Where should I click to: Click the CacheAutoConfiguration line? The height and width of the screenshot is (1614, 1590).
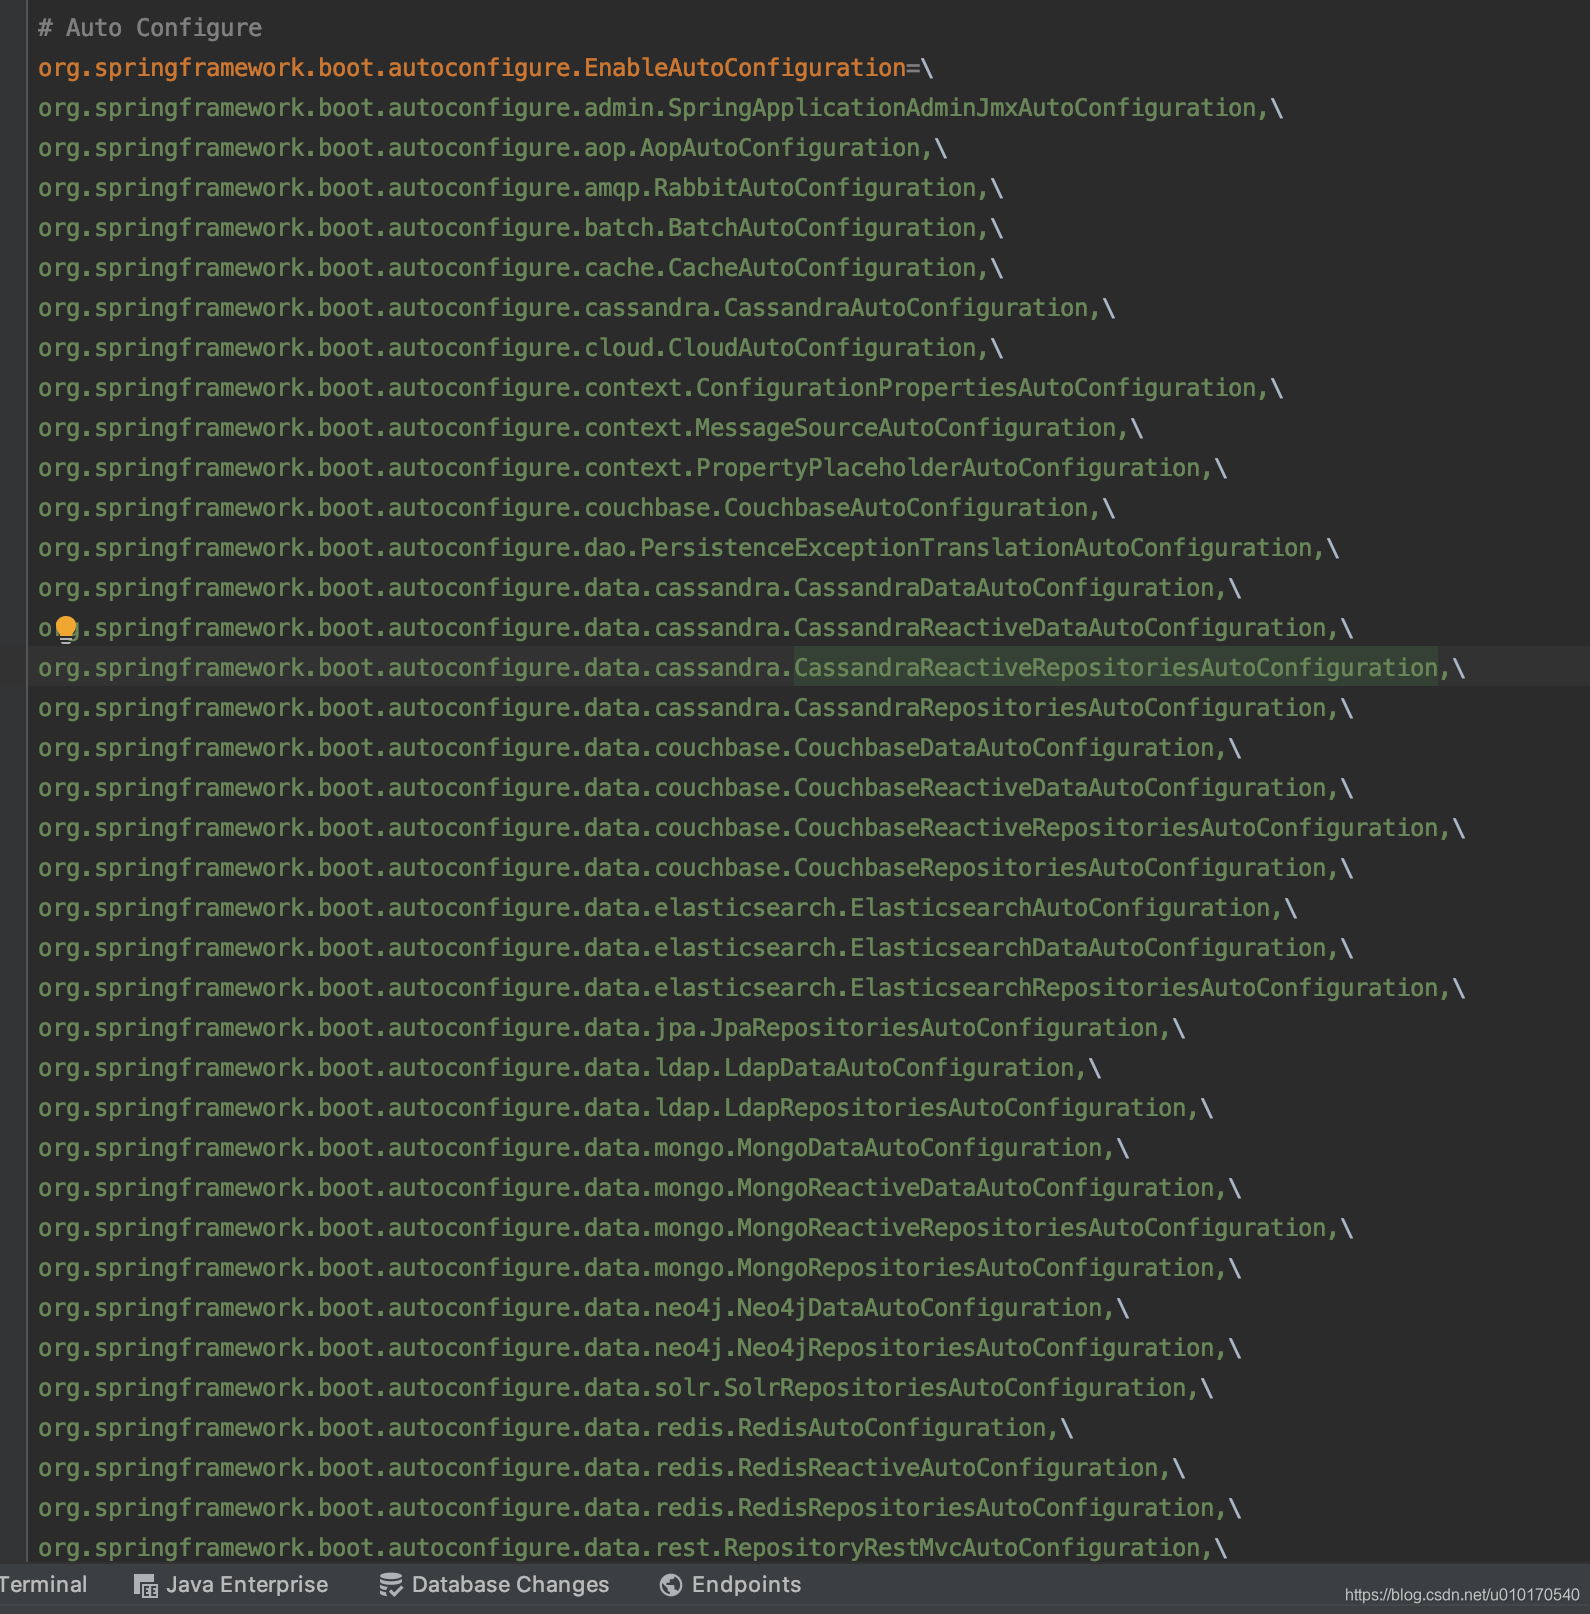[521, 268]
